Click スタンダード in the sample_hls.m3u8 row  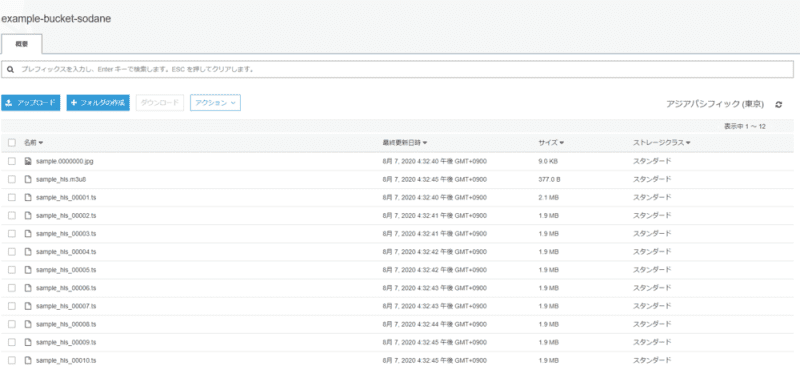click(652, 180)
